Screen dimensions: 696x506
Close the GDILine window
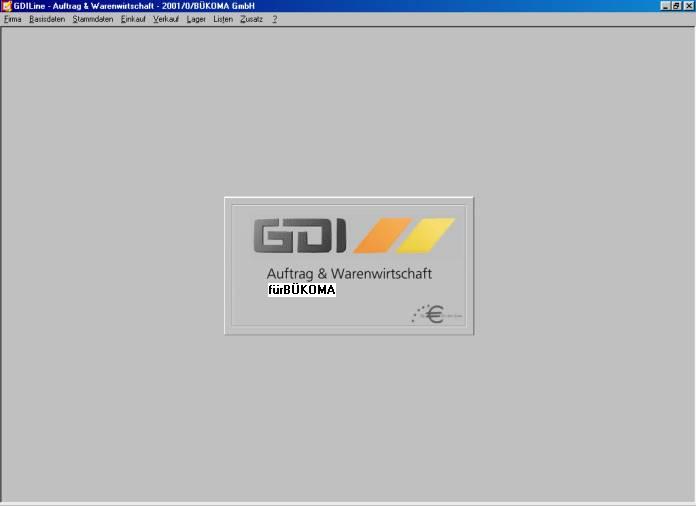pos(688,6)
